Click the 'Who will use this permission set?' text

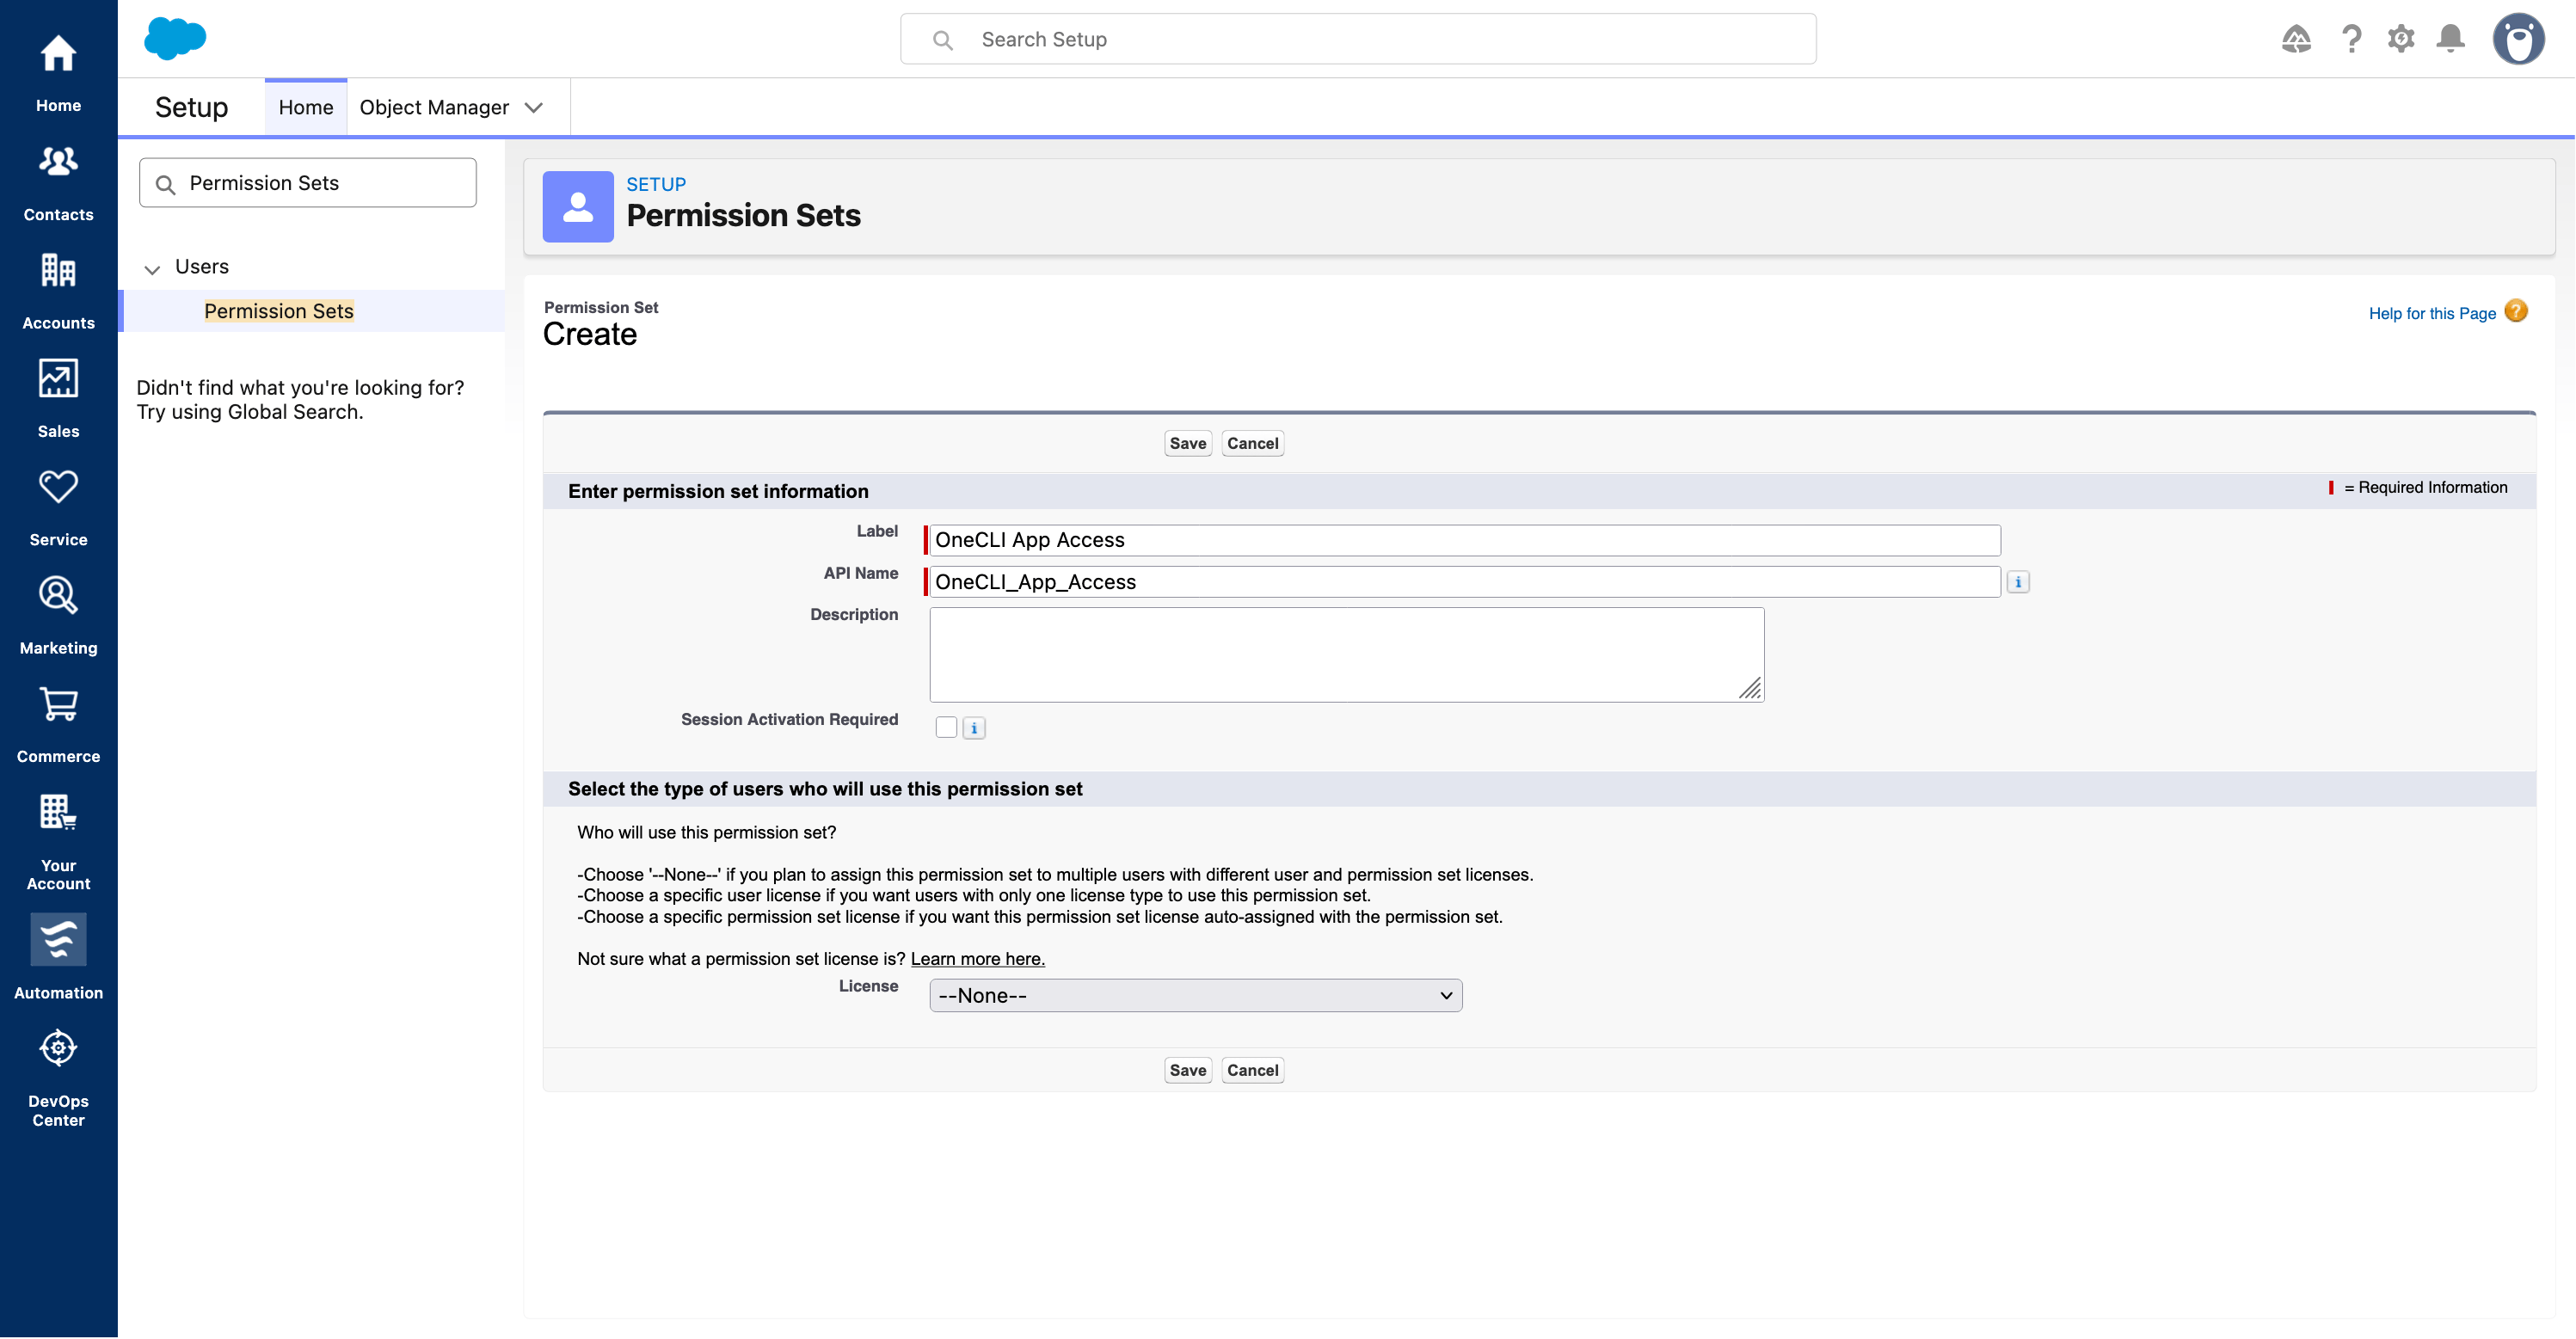(x=706, y=833)
